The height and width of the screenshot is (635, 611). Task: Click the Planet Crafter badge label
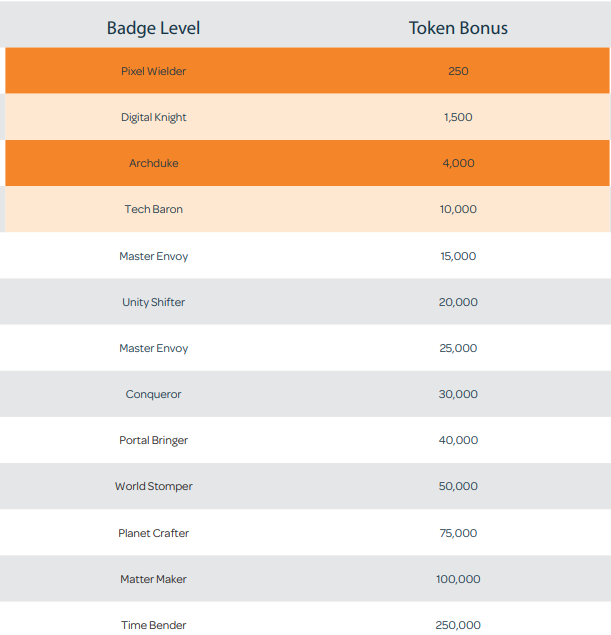[153, 533]
